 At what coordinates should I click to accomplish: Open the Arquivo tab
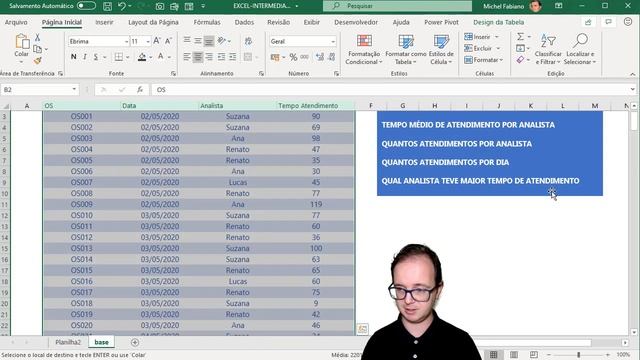point(16,22)
